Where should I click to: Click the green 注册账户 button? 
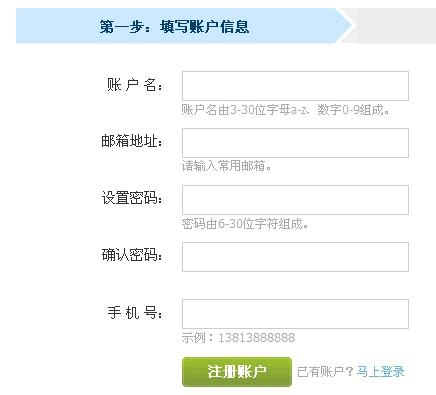coord(237,372)
